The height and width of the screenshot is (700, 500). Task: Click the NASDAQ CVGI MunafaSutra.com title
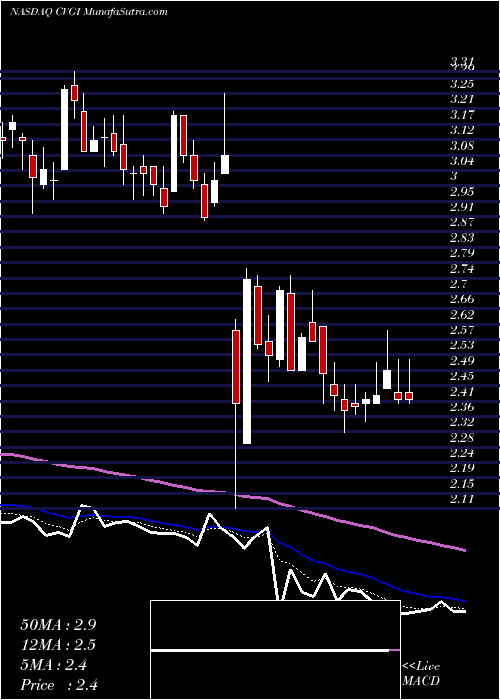tap(88, 12)
